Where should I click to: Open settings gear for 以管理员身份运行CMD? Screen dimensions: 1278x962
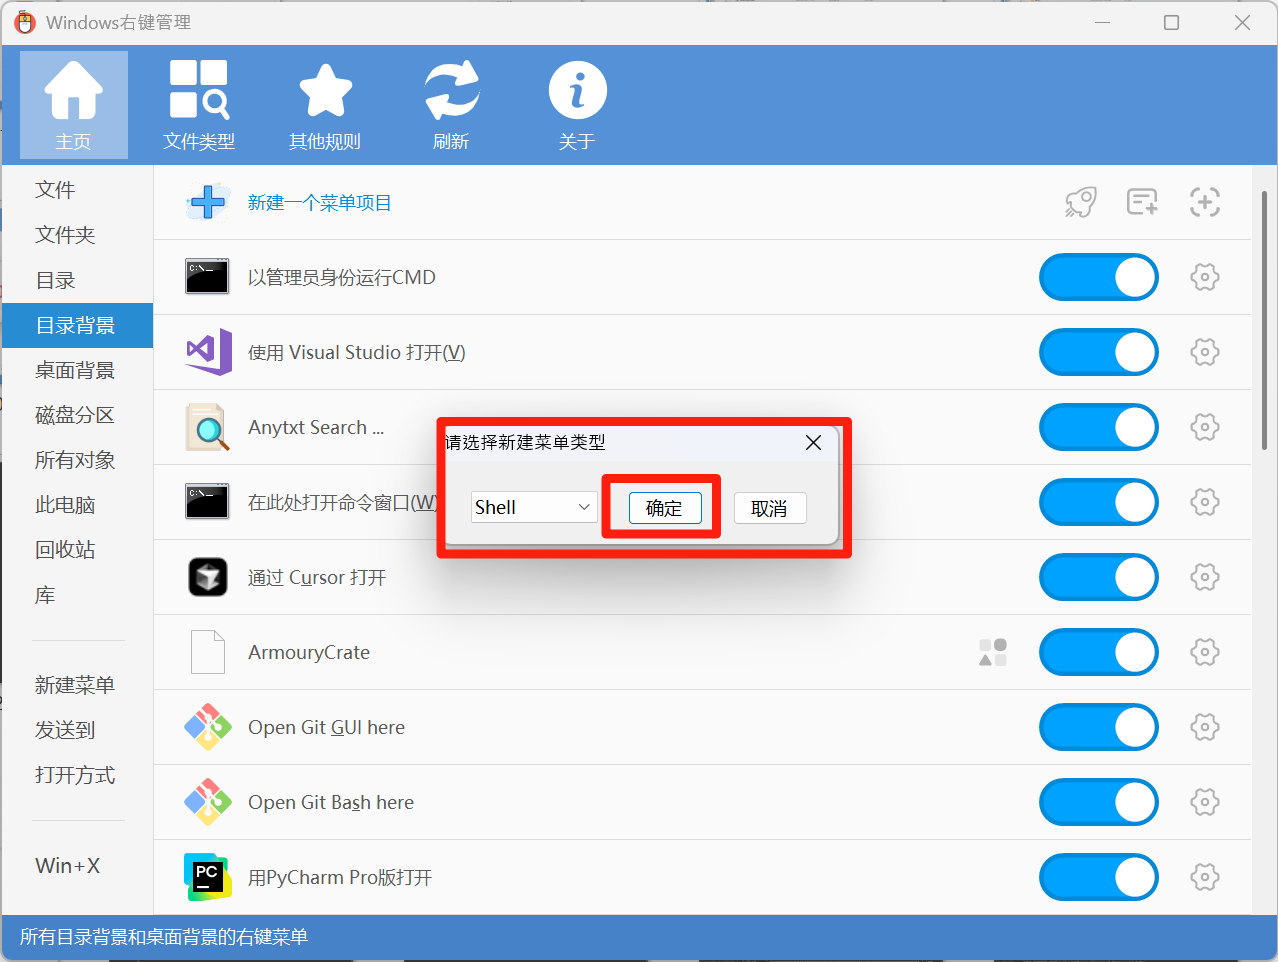(1205, 277)
